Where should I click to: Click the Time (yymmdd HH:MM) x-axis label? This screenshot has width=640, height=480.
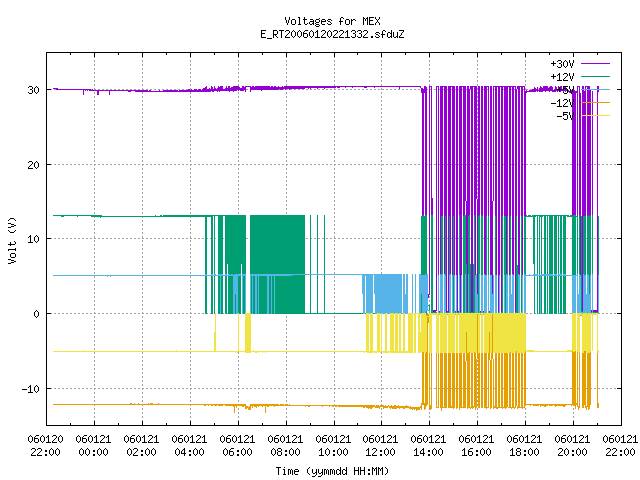point(332,471)
